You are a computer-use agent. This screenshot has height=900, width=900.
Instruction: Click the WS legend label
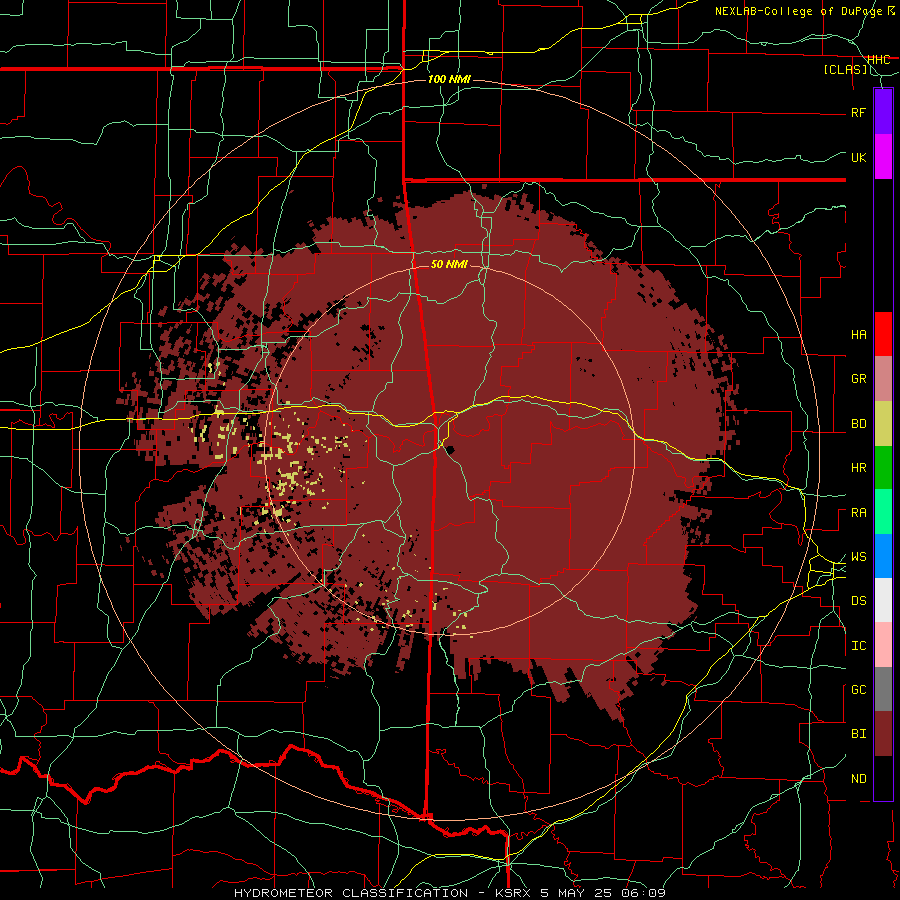click(x=859, y=557)
